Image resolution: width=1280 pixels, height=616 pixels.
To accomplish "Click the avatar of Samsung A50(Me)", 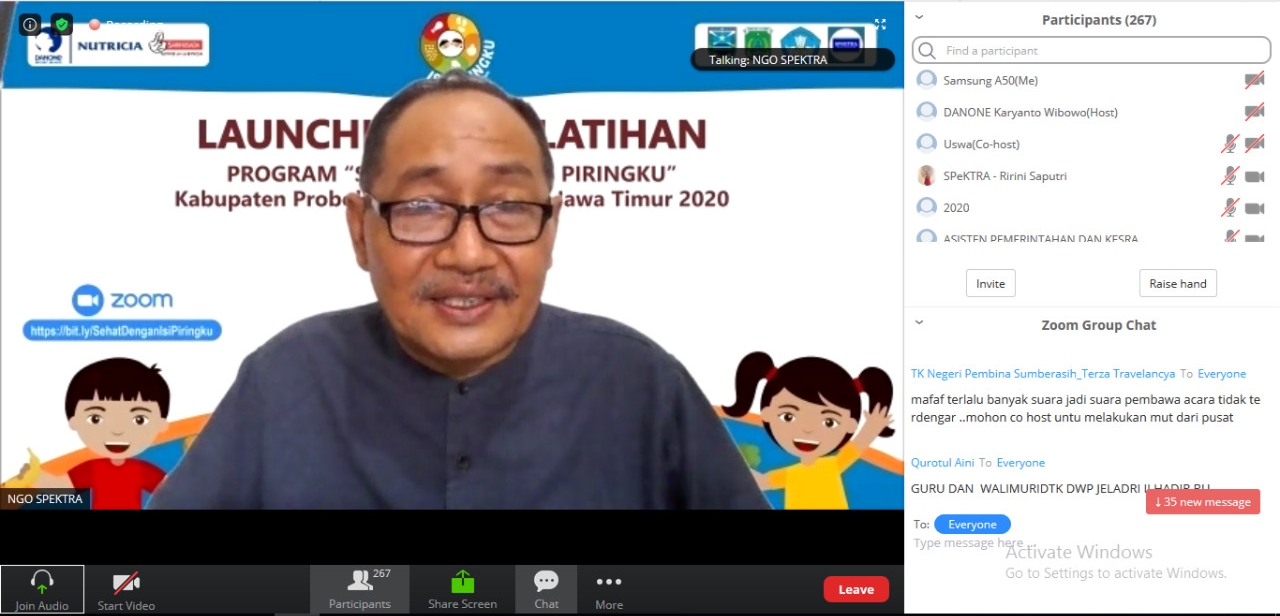I will click(x=927, y=80).
